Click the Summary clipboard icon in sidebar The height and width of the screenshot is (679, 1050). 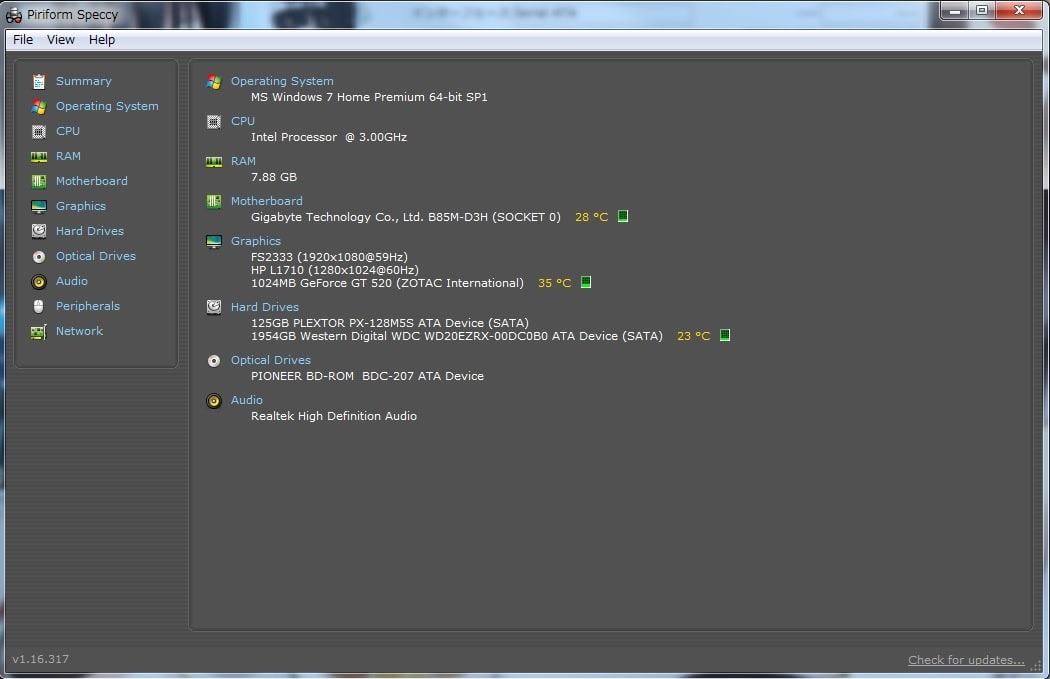point(39,81)
